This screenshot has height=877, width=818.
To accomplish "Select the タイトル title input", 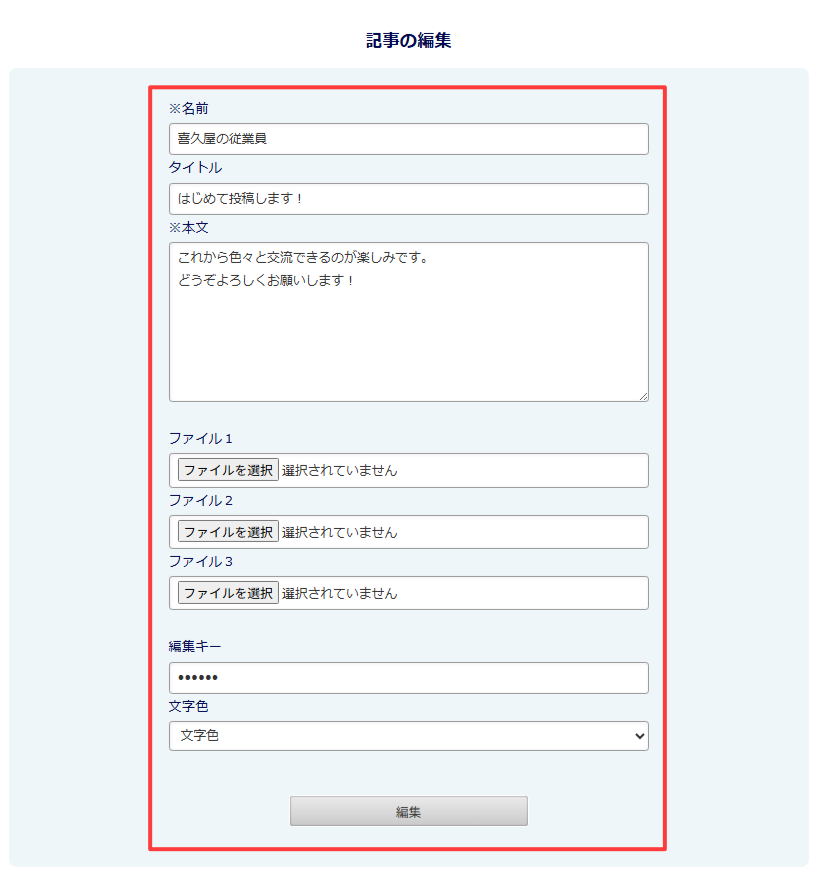I will tap(408, 199).
